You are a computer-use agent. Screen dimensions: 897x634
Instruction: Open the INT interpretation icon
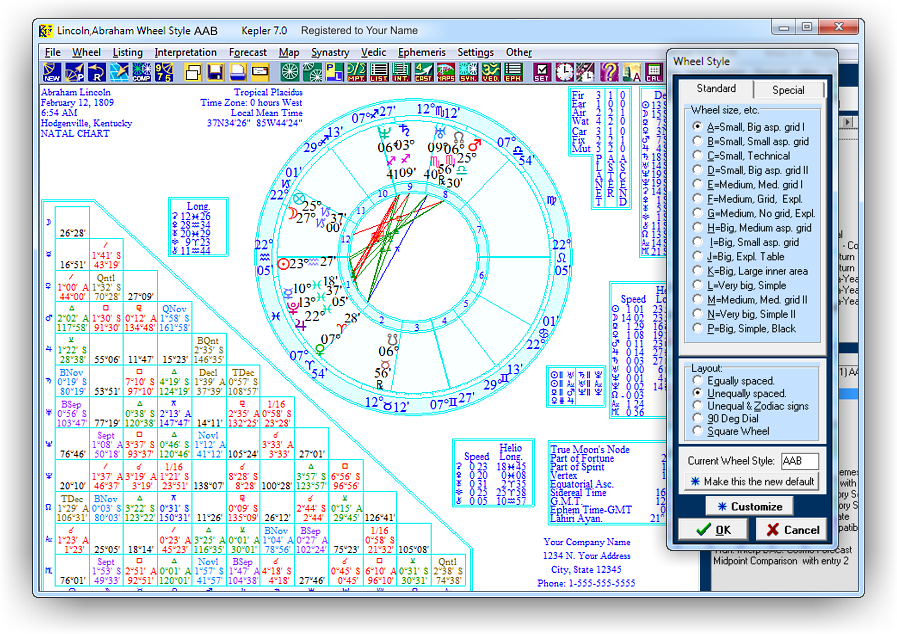pos(401,72)
